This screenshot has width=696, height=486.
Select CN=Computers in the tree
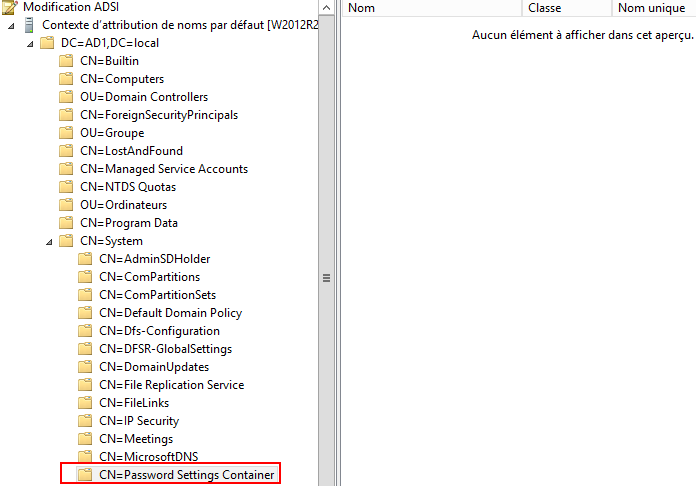pyautogui.click(x=122, y=79)
